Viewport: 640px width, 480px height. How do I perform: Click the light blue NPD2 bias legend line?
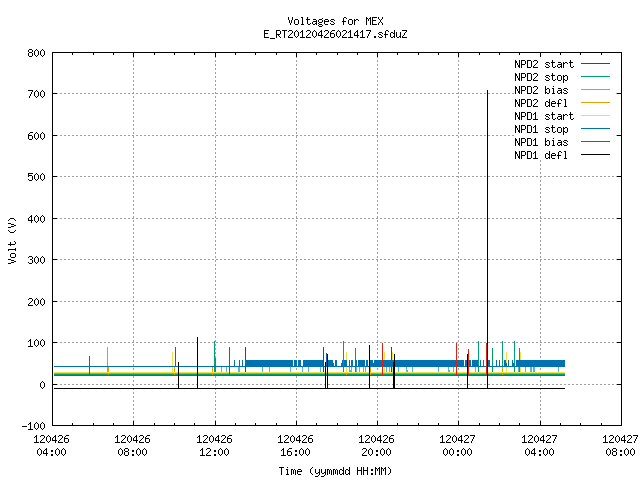pyautogui.click(x=595, y=90)
